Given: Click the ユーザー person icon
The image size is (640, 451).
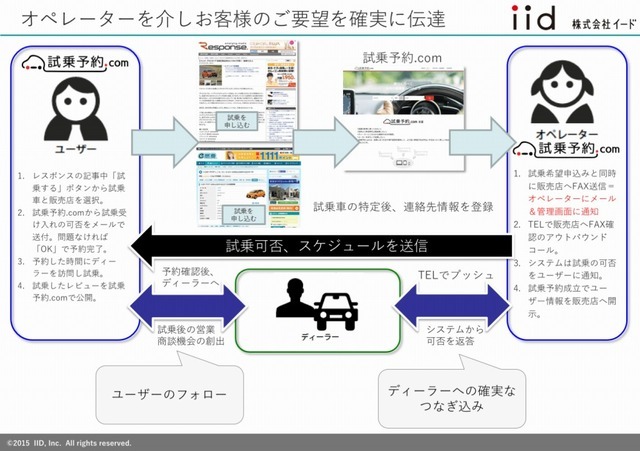Looking at the screenshot, I should 76,109.
